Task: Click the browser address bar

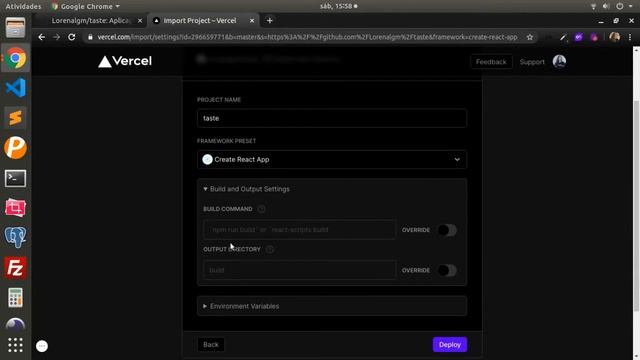Action: point(307,37)
